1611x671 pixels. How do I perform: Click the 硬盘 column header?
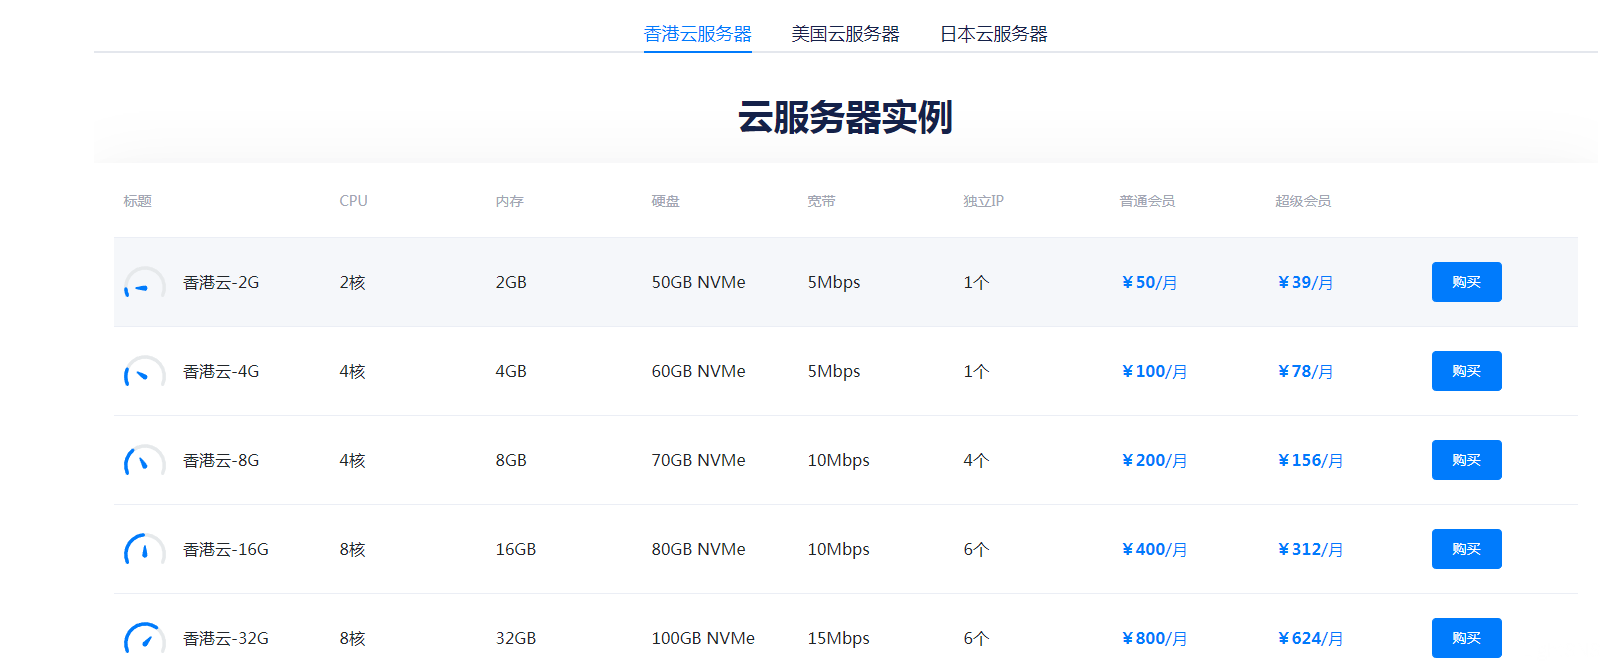point(666,201)
